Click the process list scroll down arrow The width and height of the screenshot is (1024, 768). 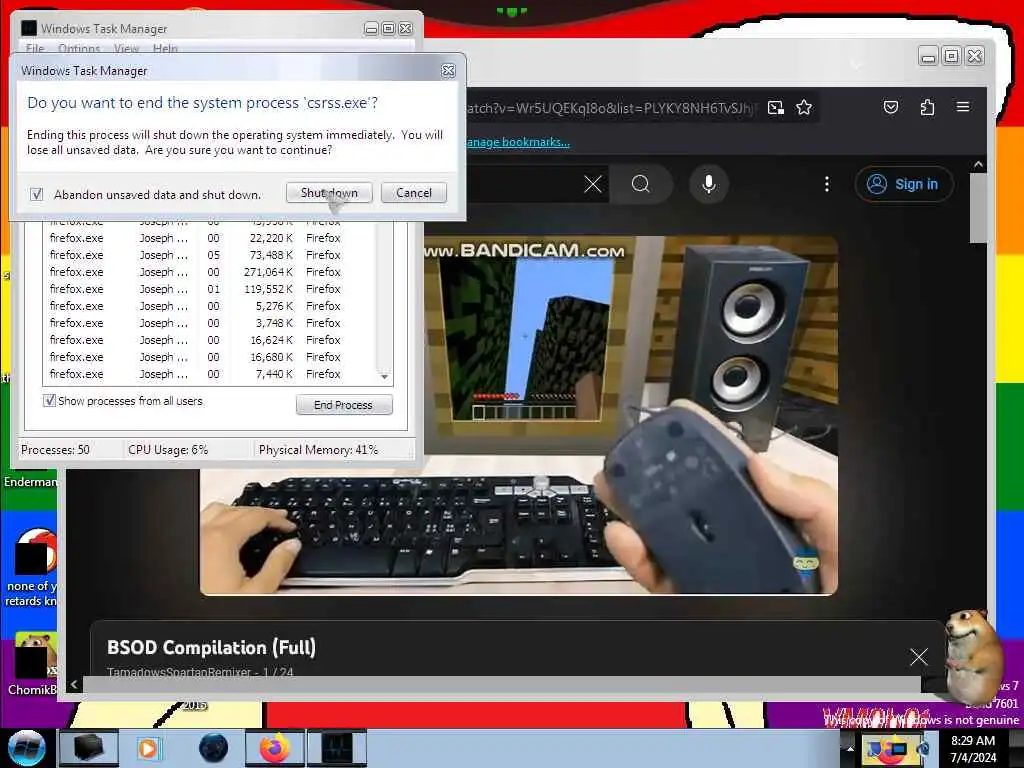tap(385, 376)
